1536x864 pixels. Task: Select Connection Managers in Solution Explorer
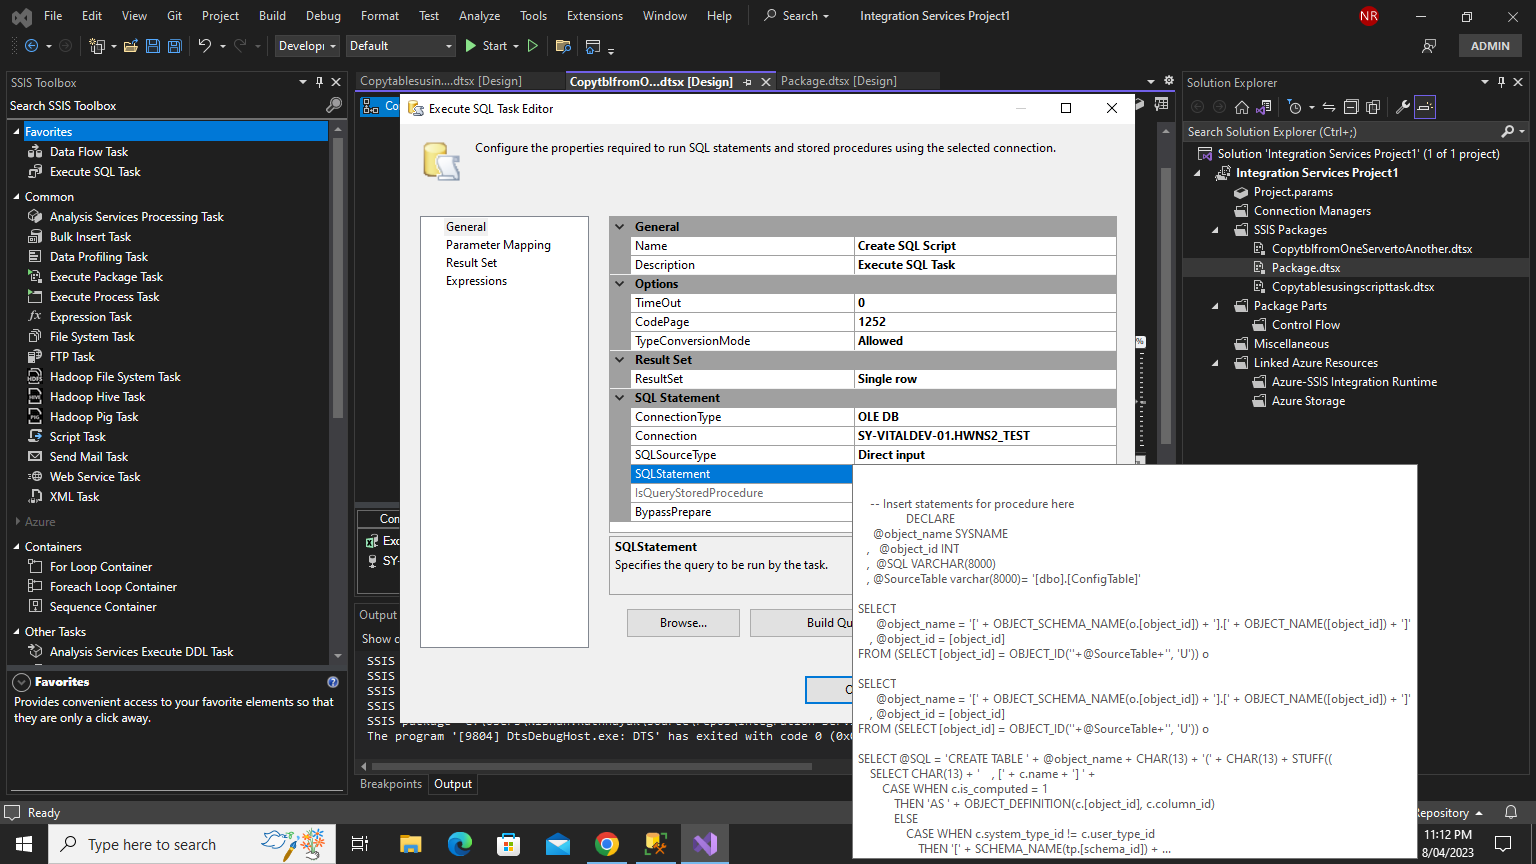click(x=1312, y=211)
